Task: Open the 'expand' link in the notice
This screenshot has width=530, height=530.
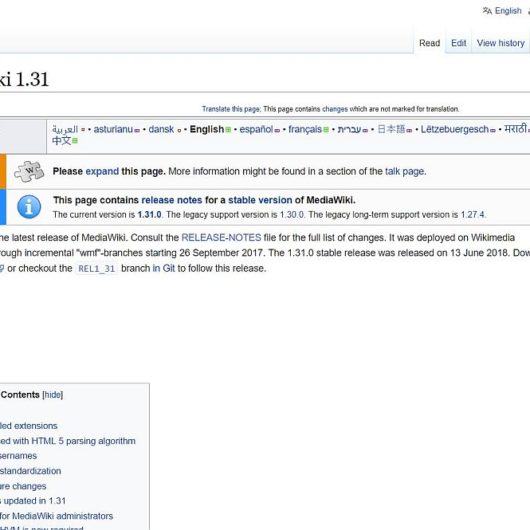Action: 102,171
